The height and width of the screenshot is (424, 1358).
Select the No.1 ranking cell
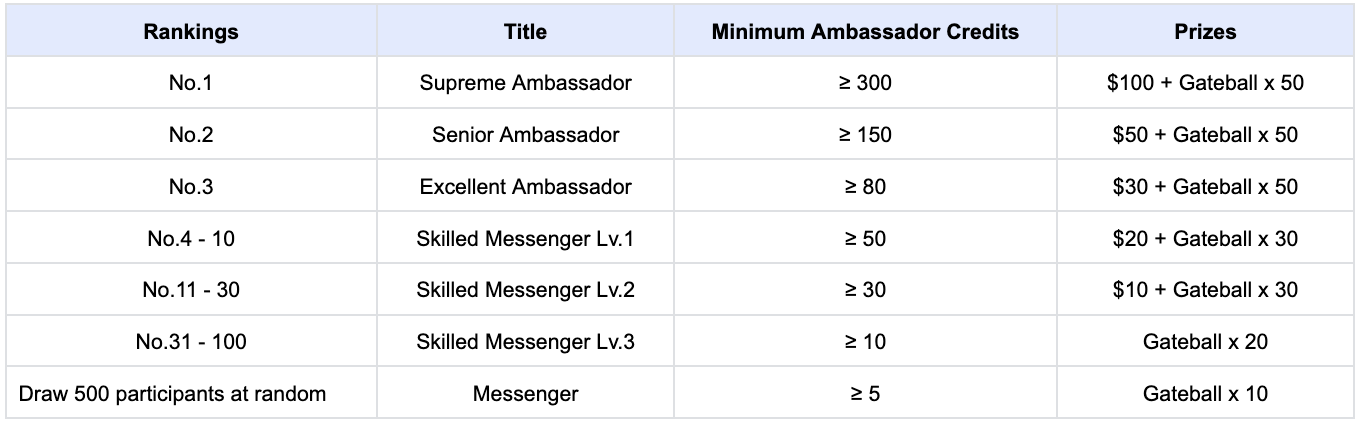click(x=191, y=83)
